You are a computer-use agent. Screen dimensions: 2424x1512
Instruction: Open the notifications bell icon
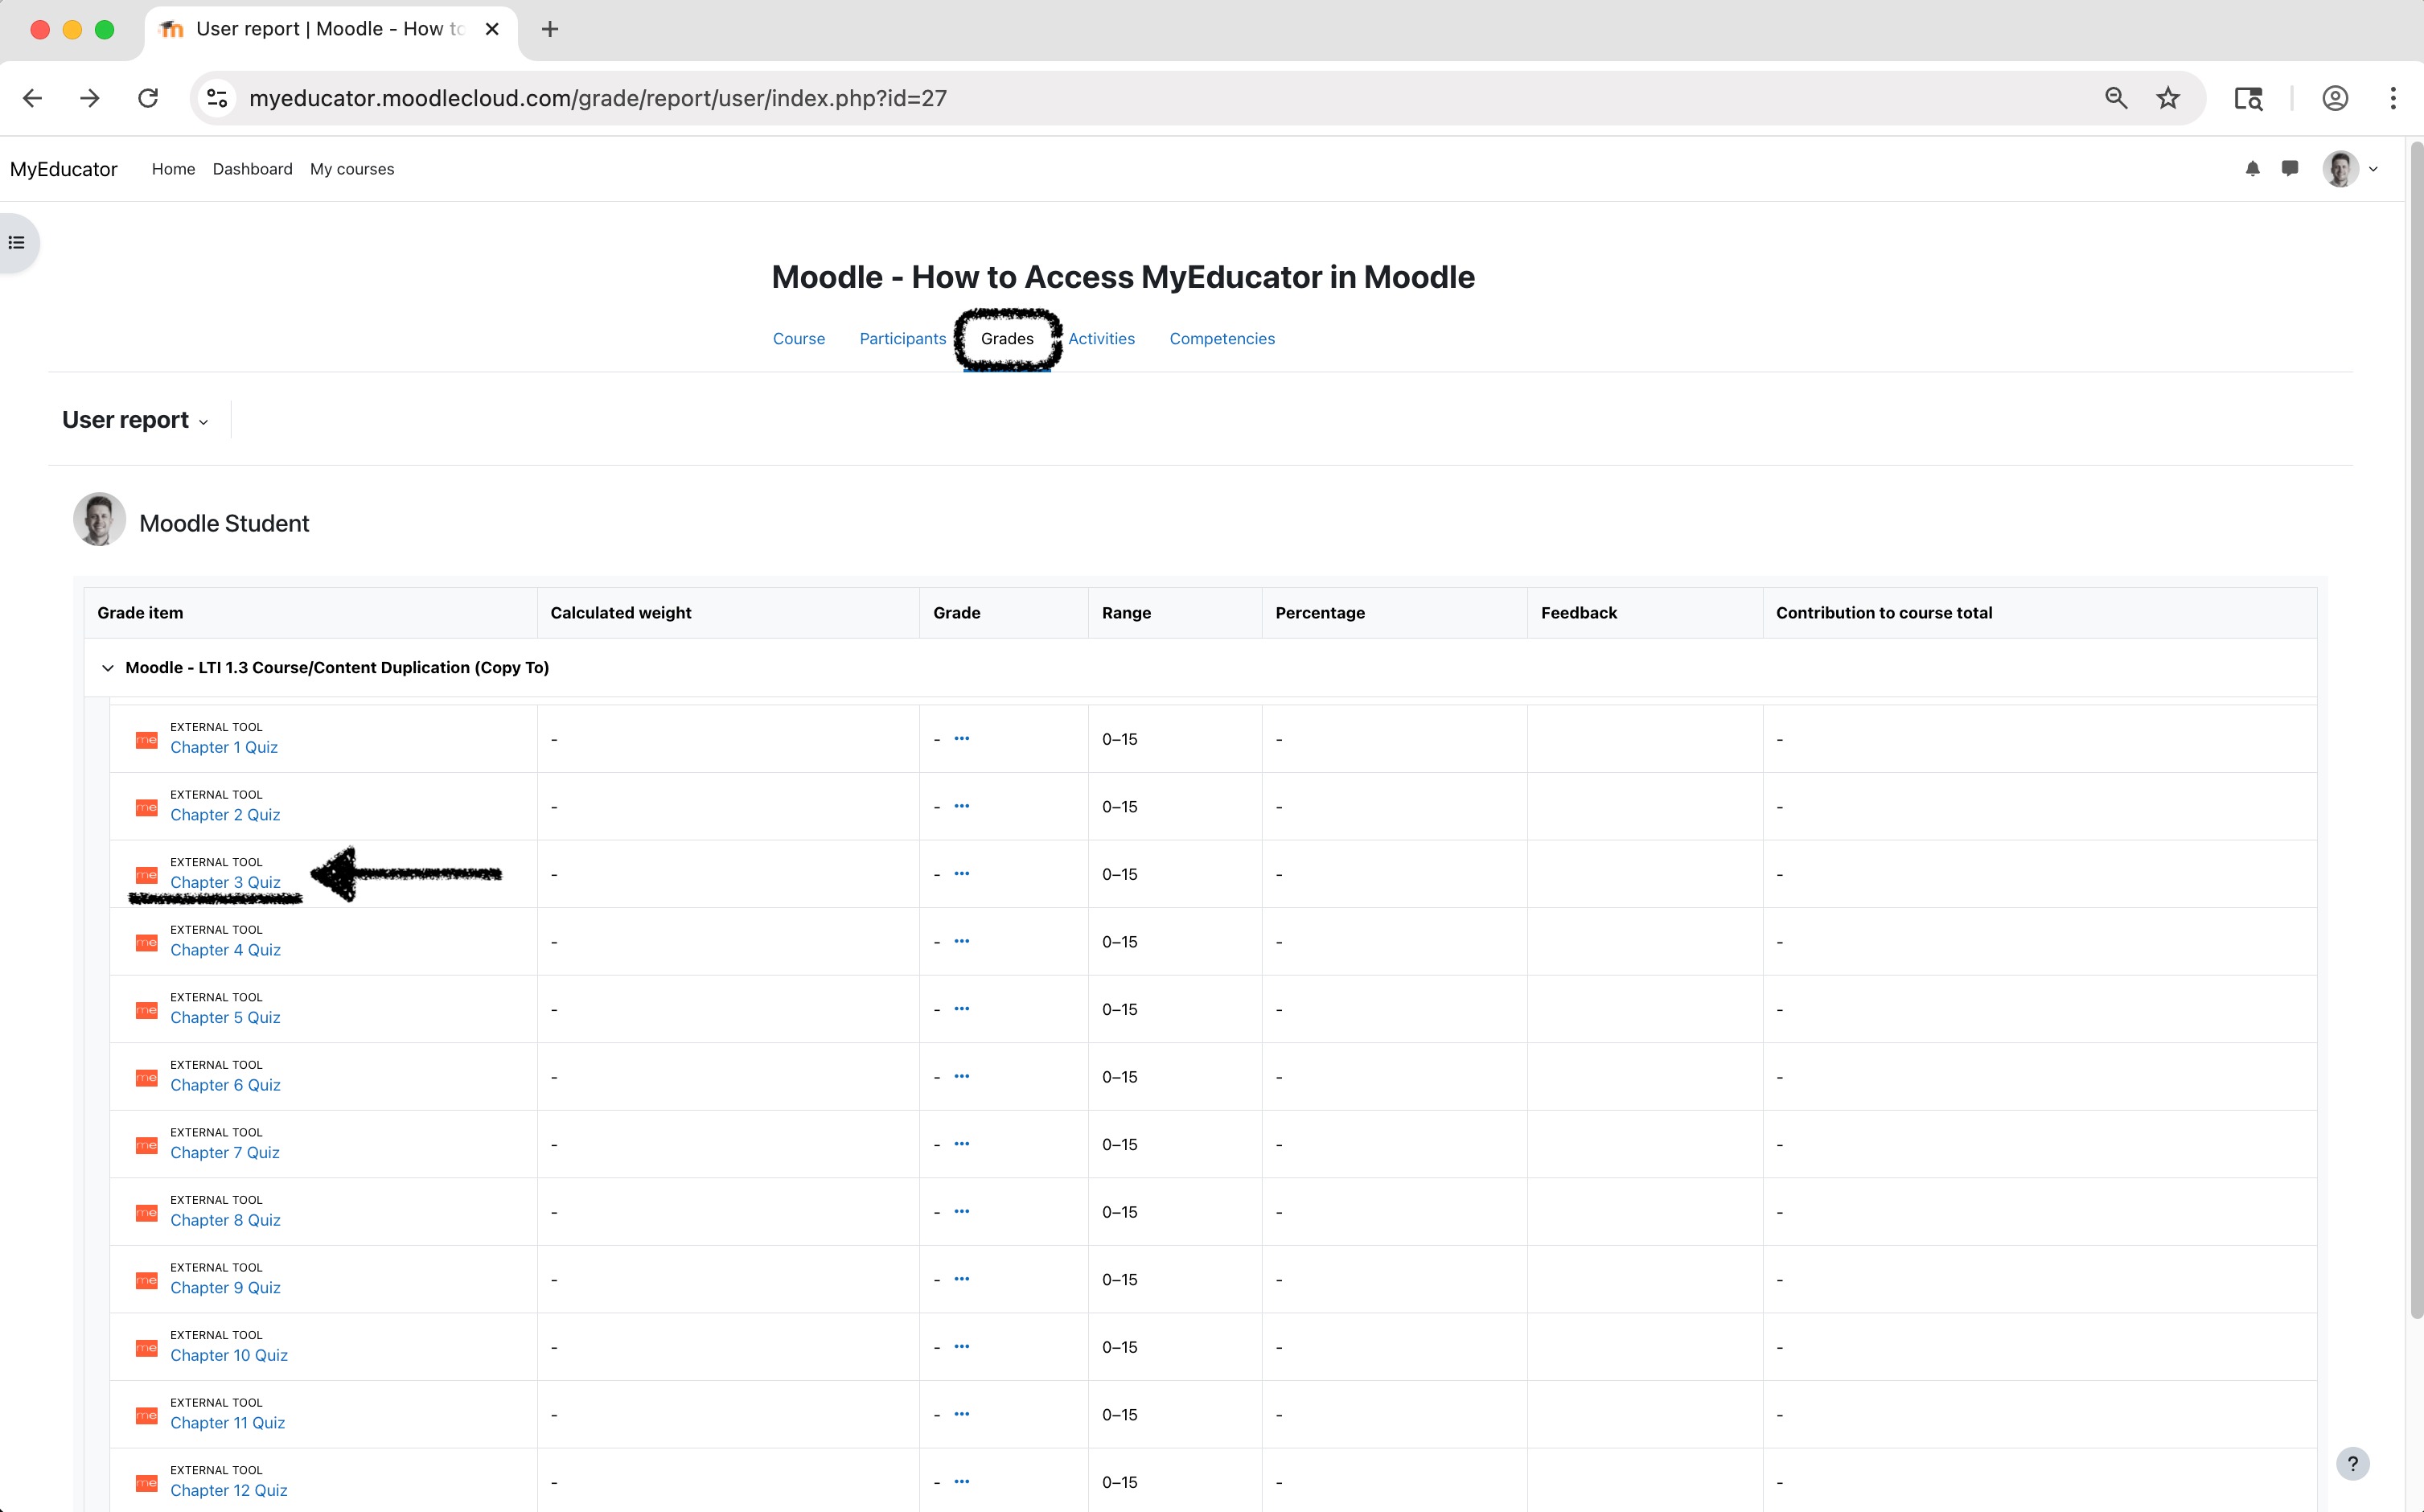(x=2252, y=169)
